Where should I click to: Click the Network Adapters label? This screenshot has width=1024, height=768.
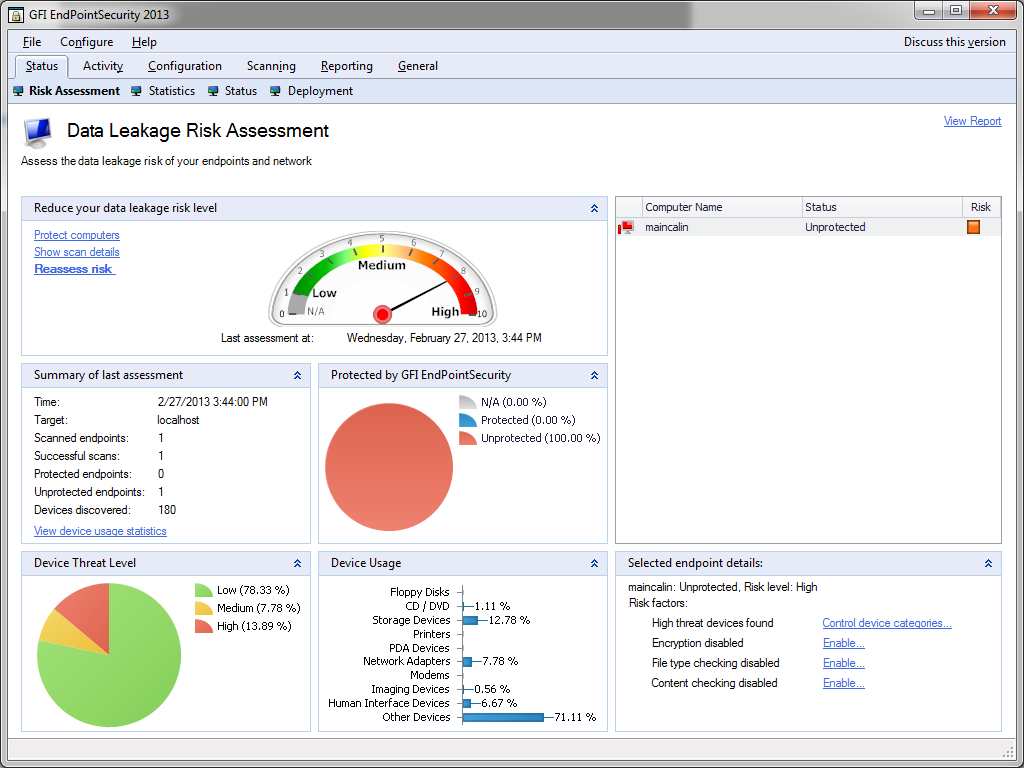pyautogui.click(x=406, y=662)
